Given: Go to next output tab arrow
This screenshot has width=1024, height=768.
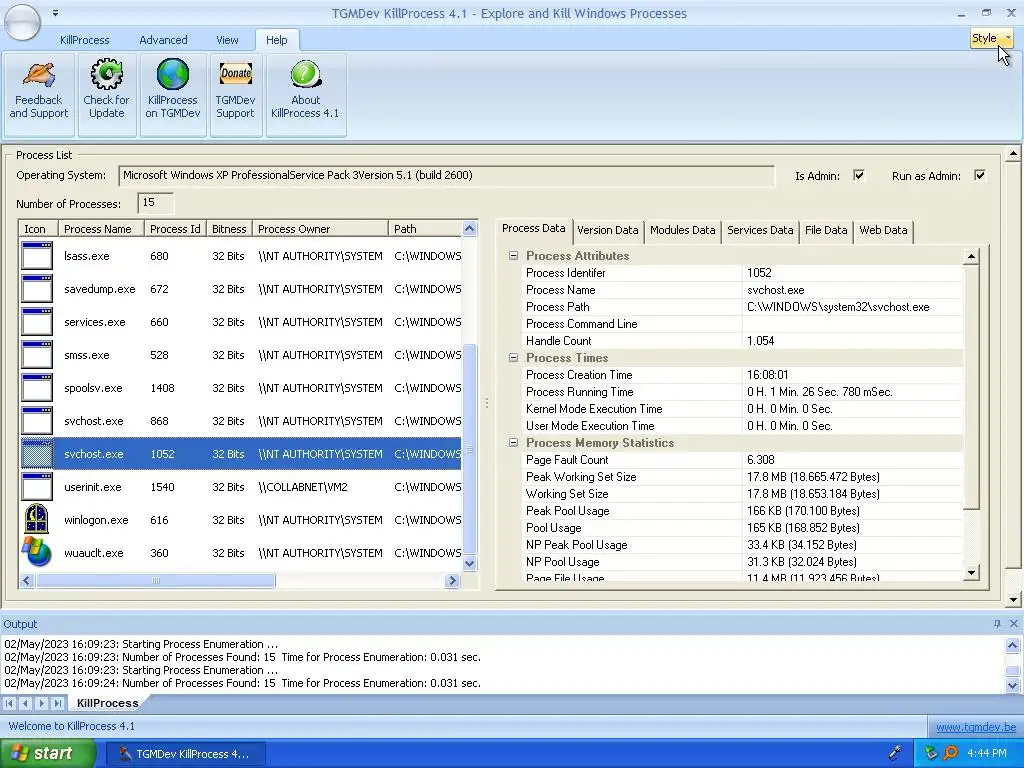Looking at the screenshot, I should 41,703.
